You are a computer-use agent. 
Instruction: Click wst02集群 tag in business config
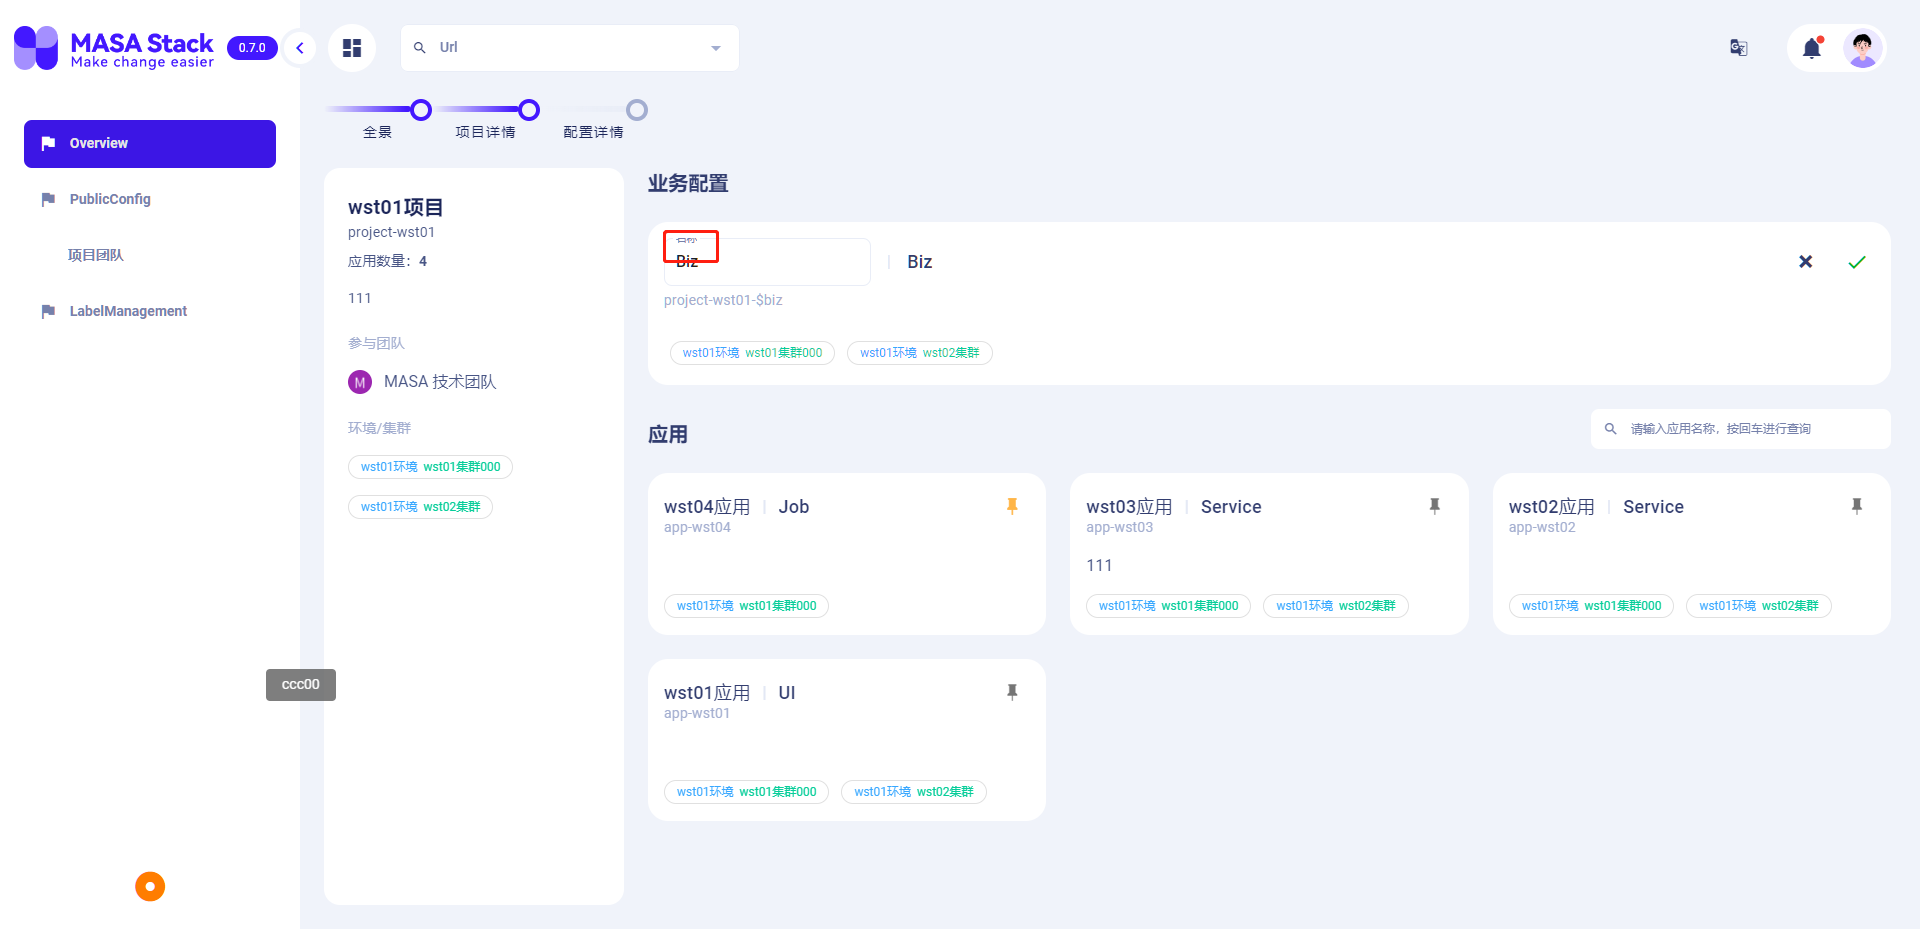(919, 353)
